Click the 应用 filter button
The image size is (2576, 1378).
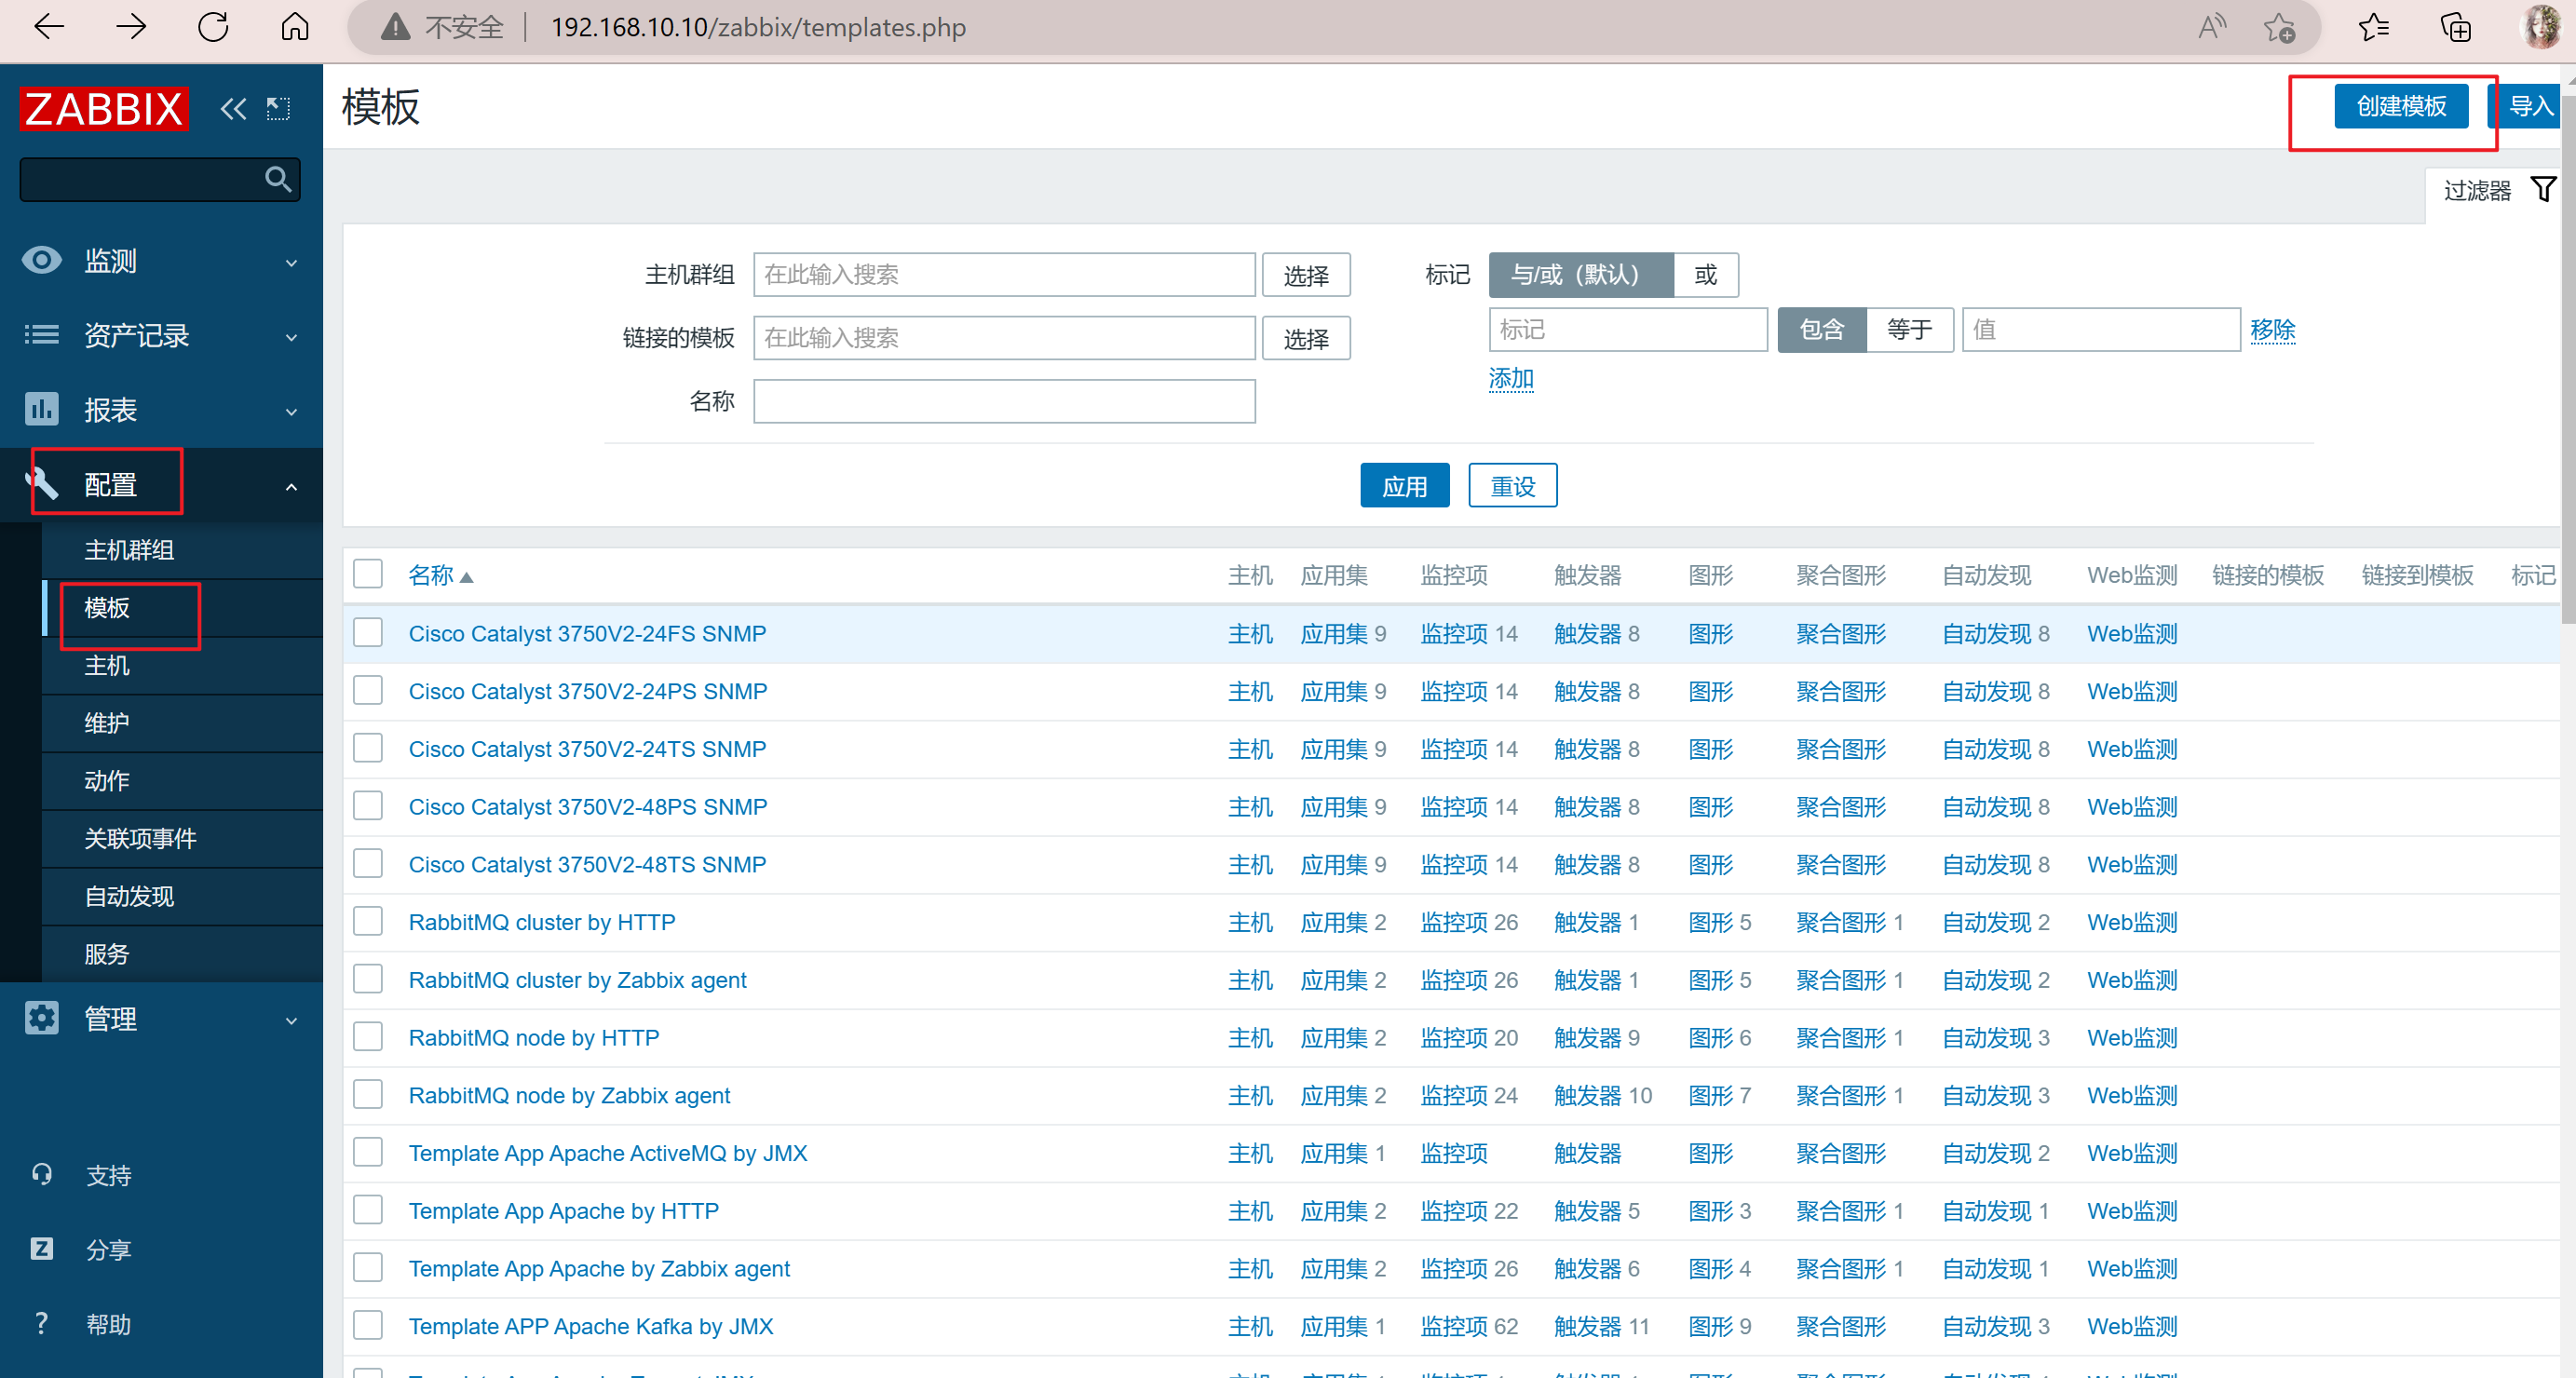(x=1404, y=485)
